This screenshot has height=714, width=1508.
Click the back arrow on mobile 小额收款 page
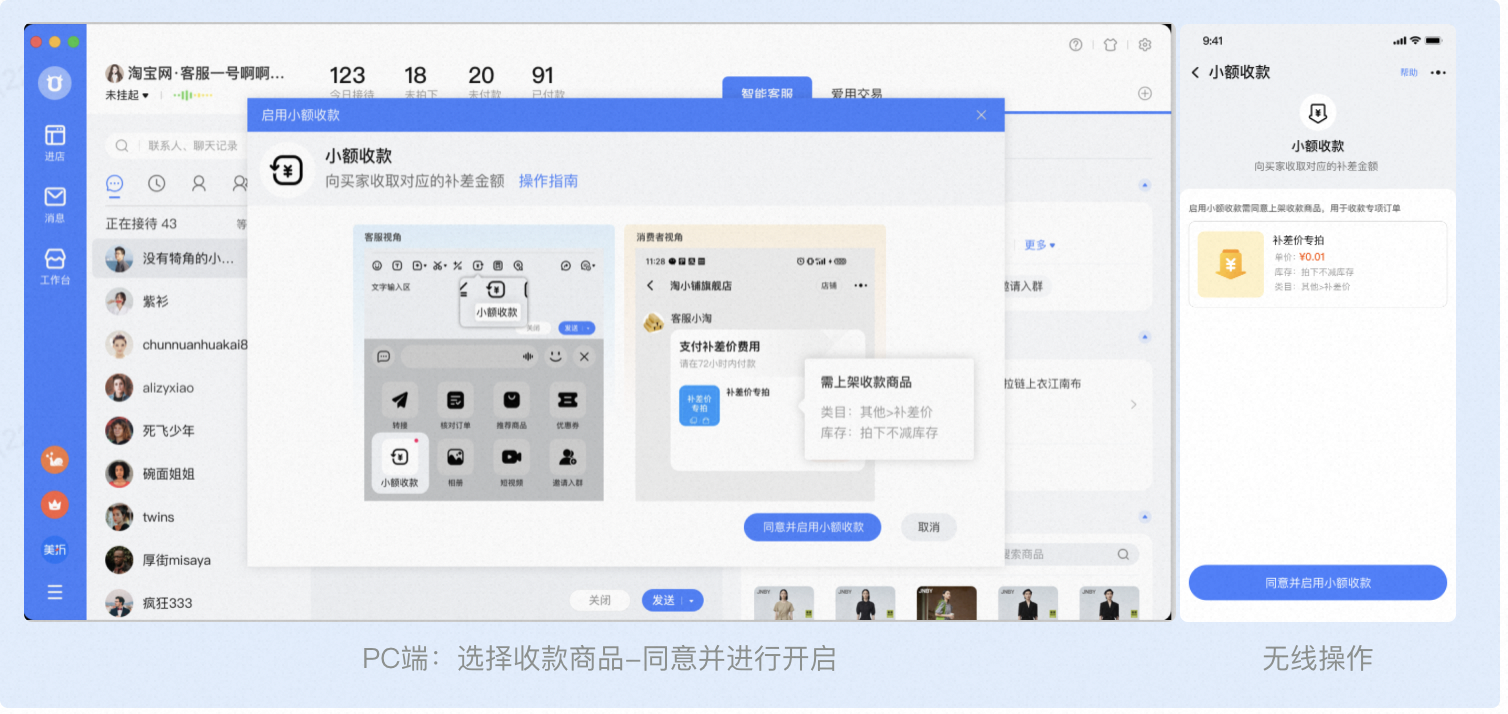pyautogui.click(x=1195, y=73)
